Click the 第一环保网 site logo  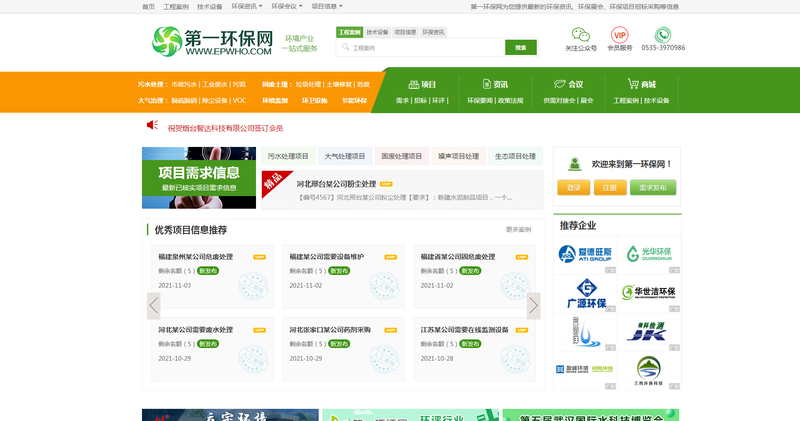tap(212, 41)
